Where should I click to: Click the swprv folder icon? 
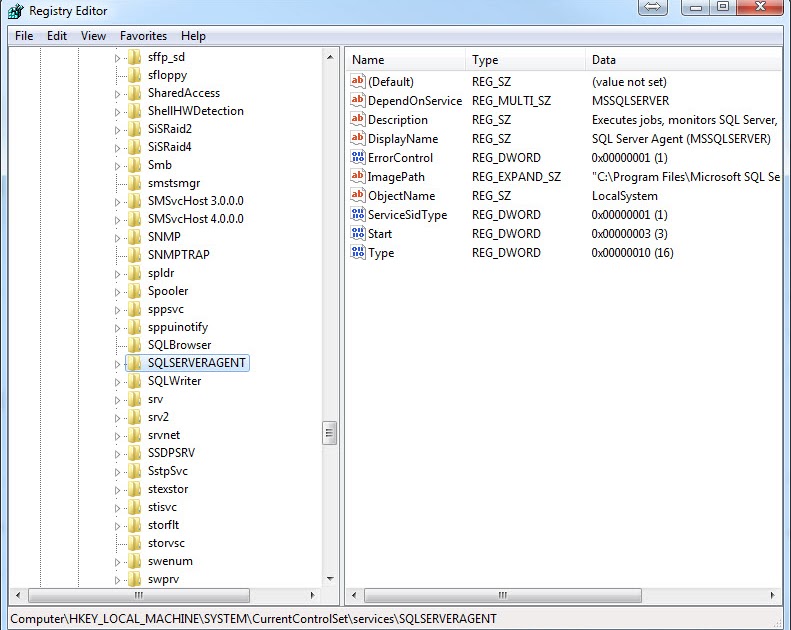(x=134, y=579)
